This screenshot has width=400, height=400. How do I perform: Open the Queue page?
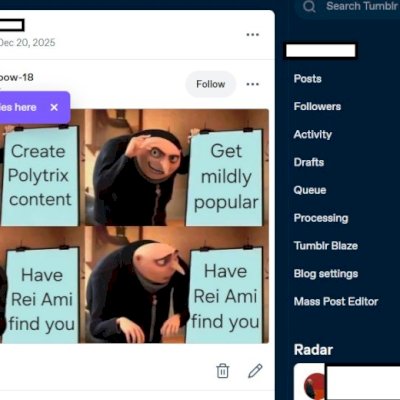pyautogui.click(x=310, y=190)
